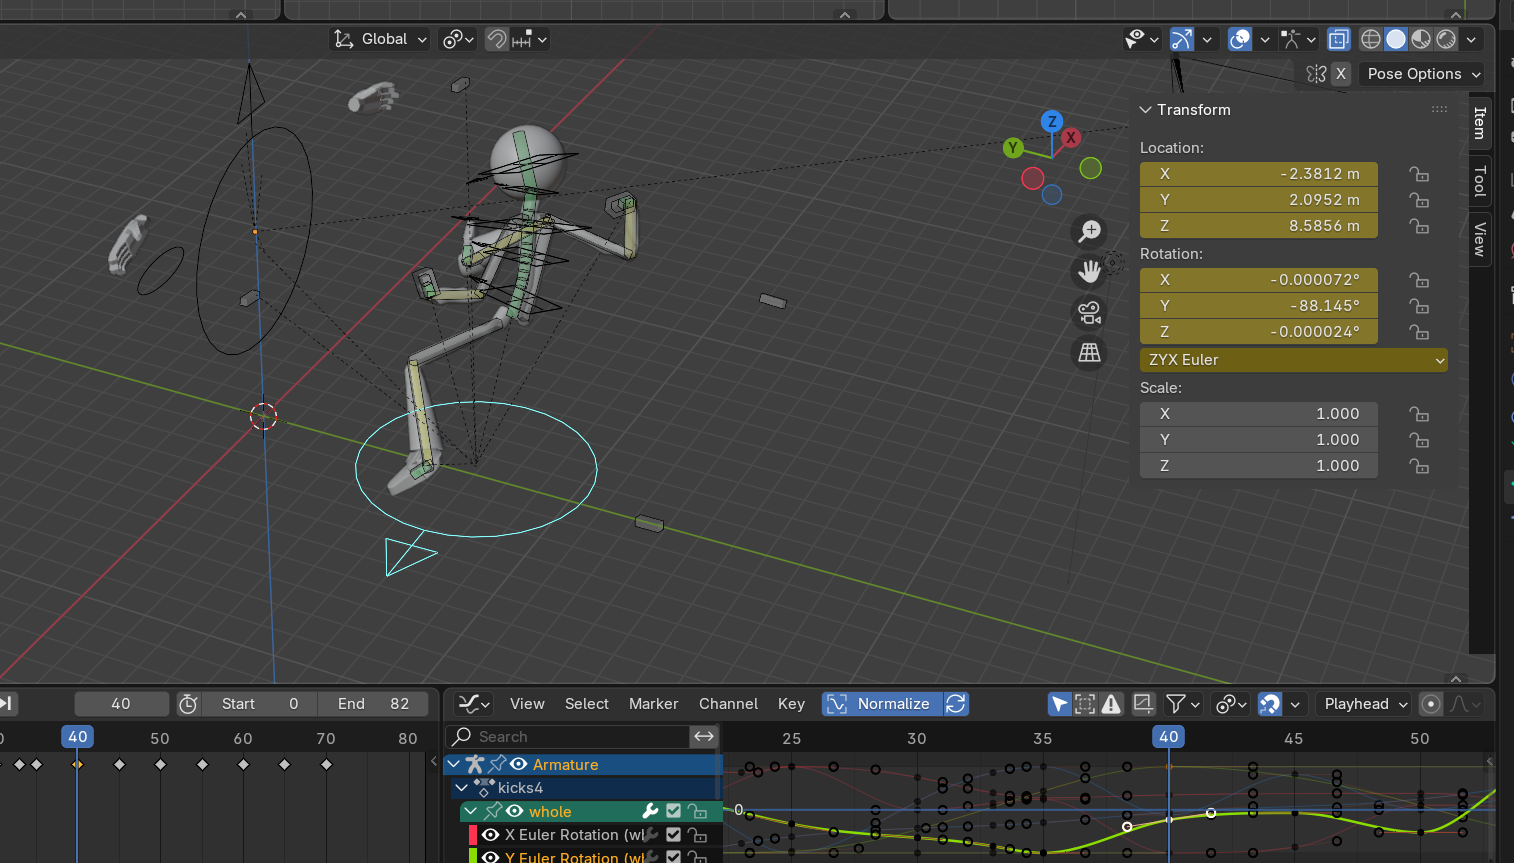This screenshot has width=1514, height=863.
Task: Open the Channel menu
Action: coord(728,704)
